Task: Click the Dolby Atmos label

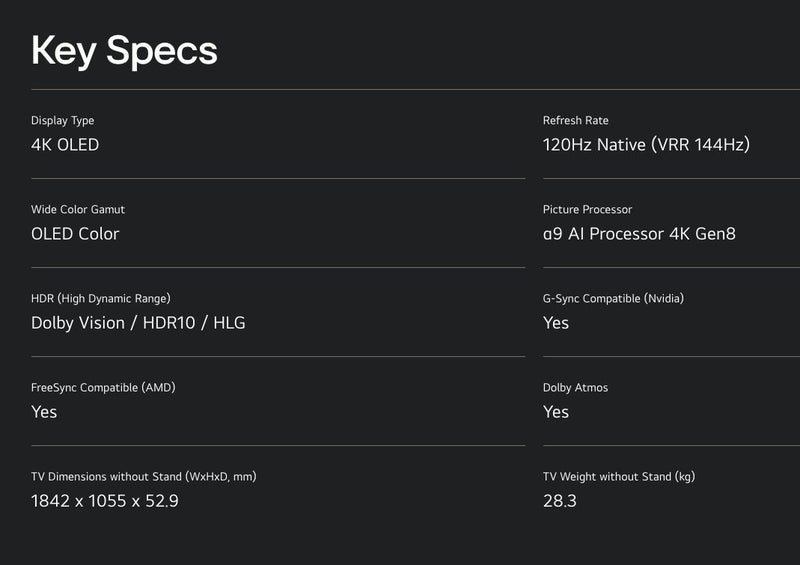Action: pos(575,388)
